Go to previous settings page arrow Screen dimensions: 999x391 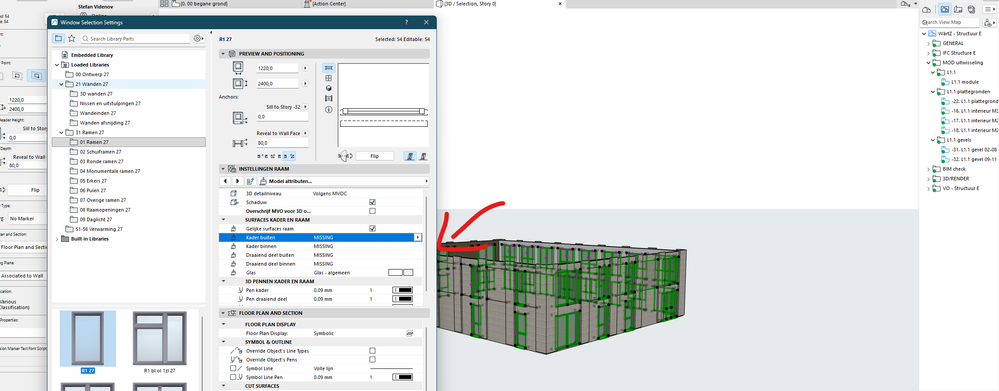coord(226,181)
